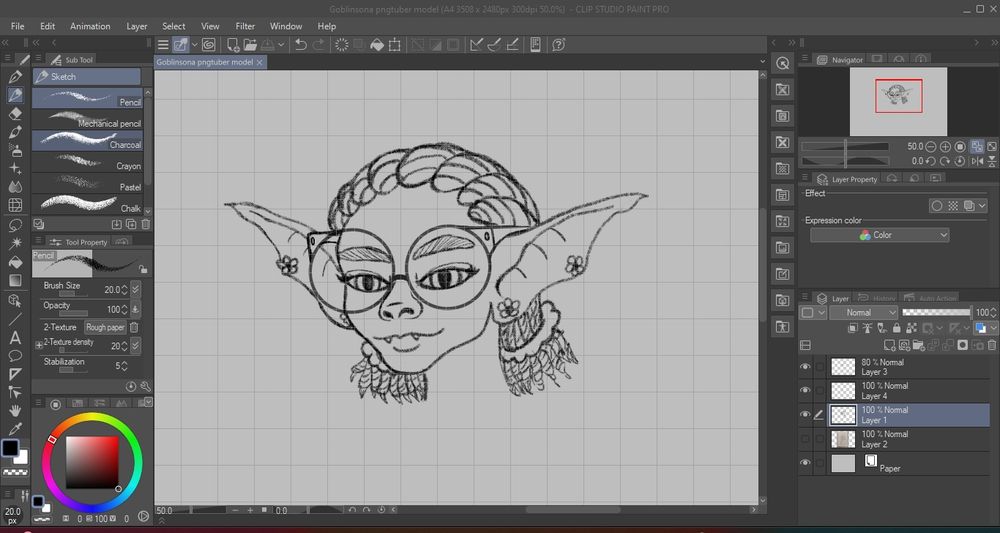Select the Text tool
This screenshot has height=533, width=1000.
pos(15,337)
